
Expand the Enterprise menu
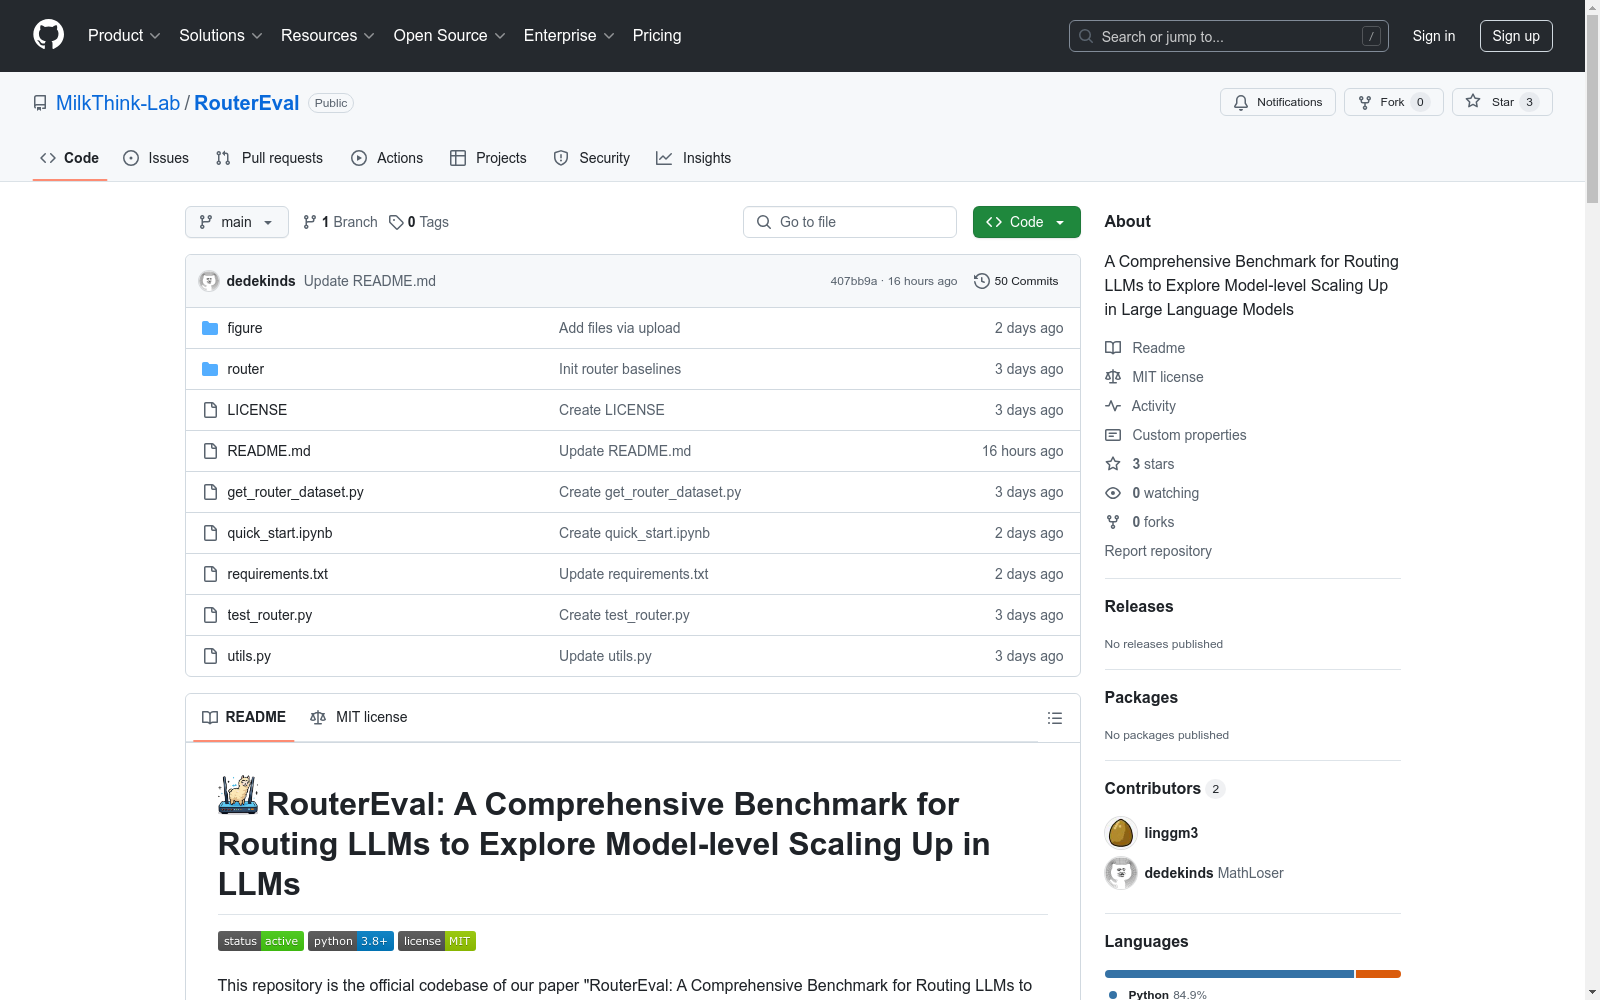pyautogui.click(x=569, y=36)
